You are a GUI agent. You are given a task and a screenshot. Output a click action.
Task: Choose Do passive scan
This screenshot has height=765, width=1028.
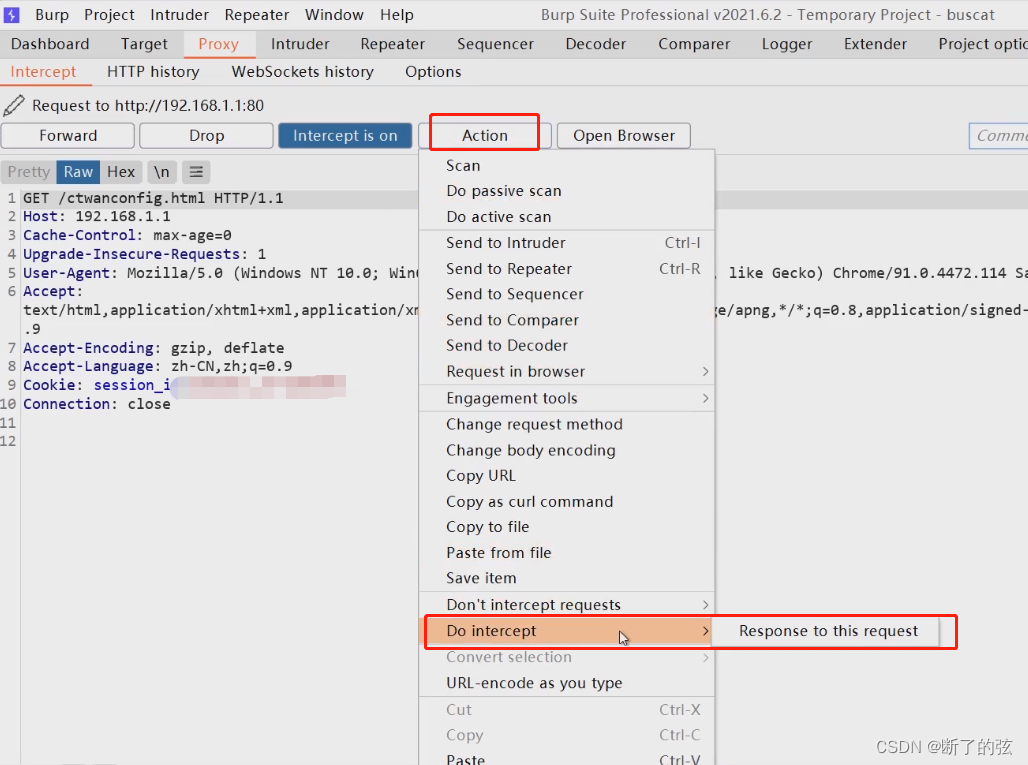click(566, 191)
